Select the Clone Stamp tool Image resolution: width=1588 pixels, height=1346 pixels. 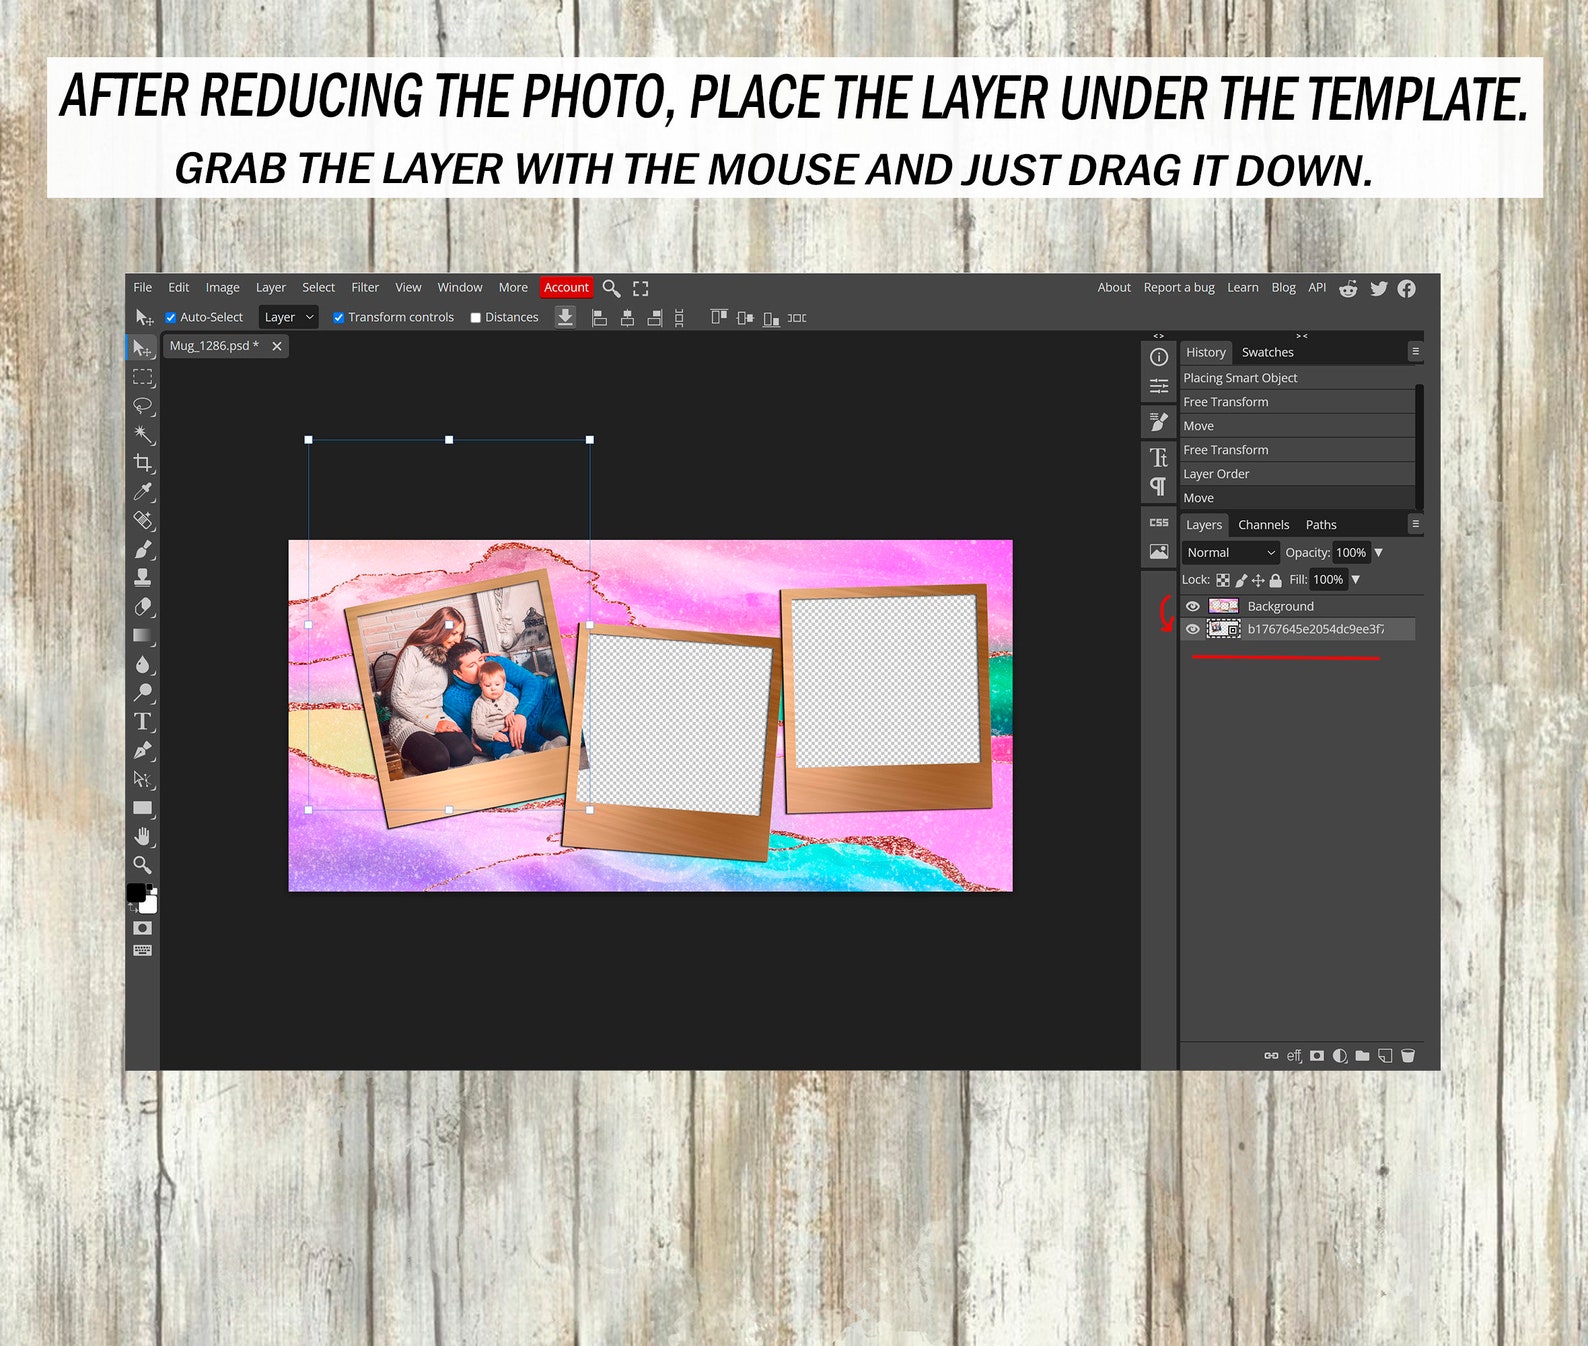click(143, 578)
